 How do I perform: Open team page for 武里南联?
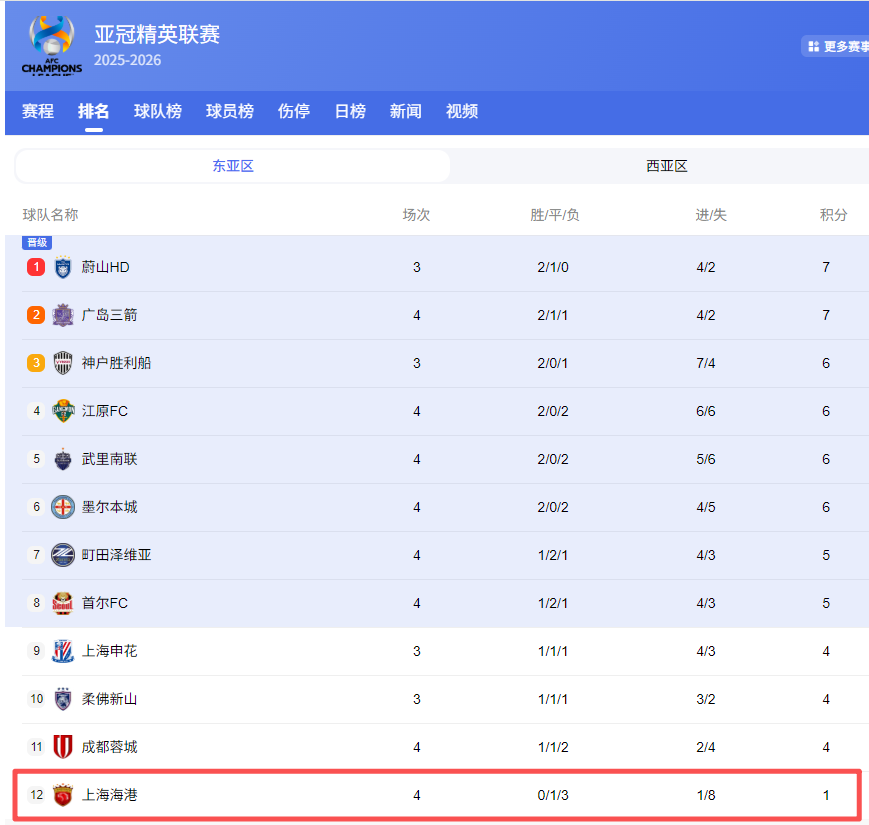click(109, 459)
